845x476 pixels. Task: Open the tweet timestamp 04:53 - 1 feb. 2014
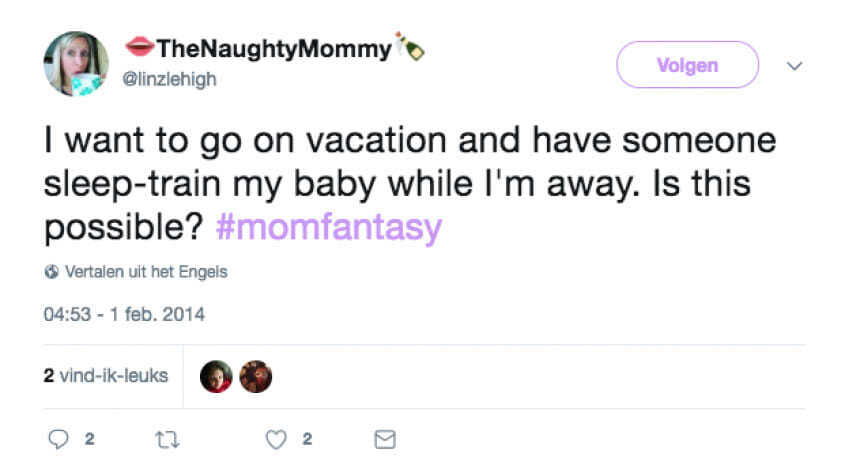coord(123,314)
